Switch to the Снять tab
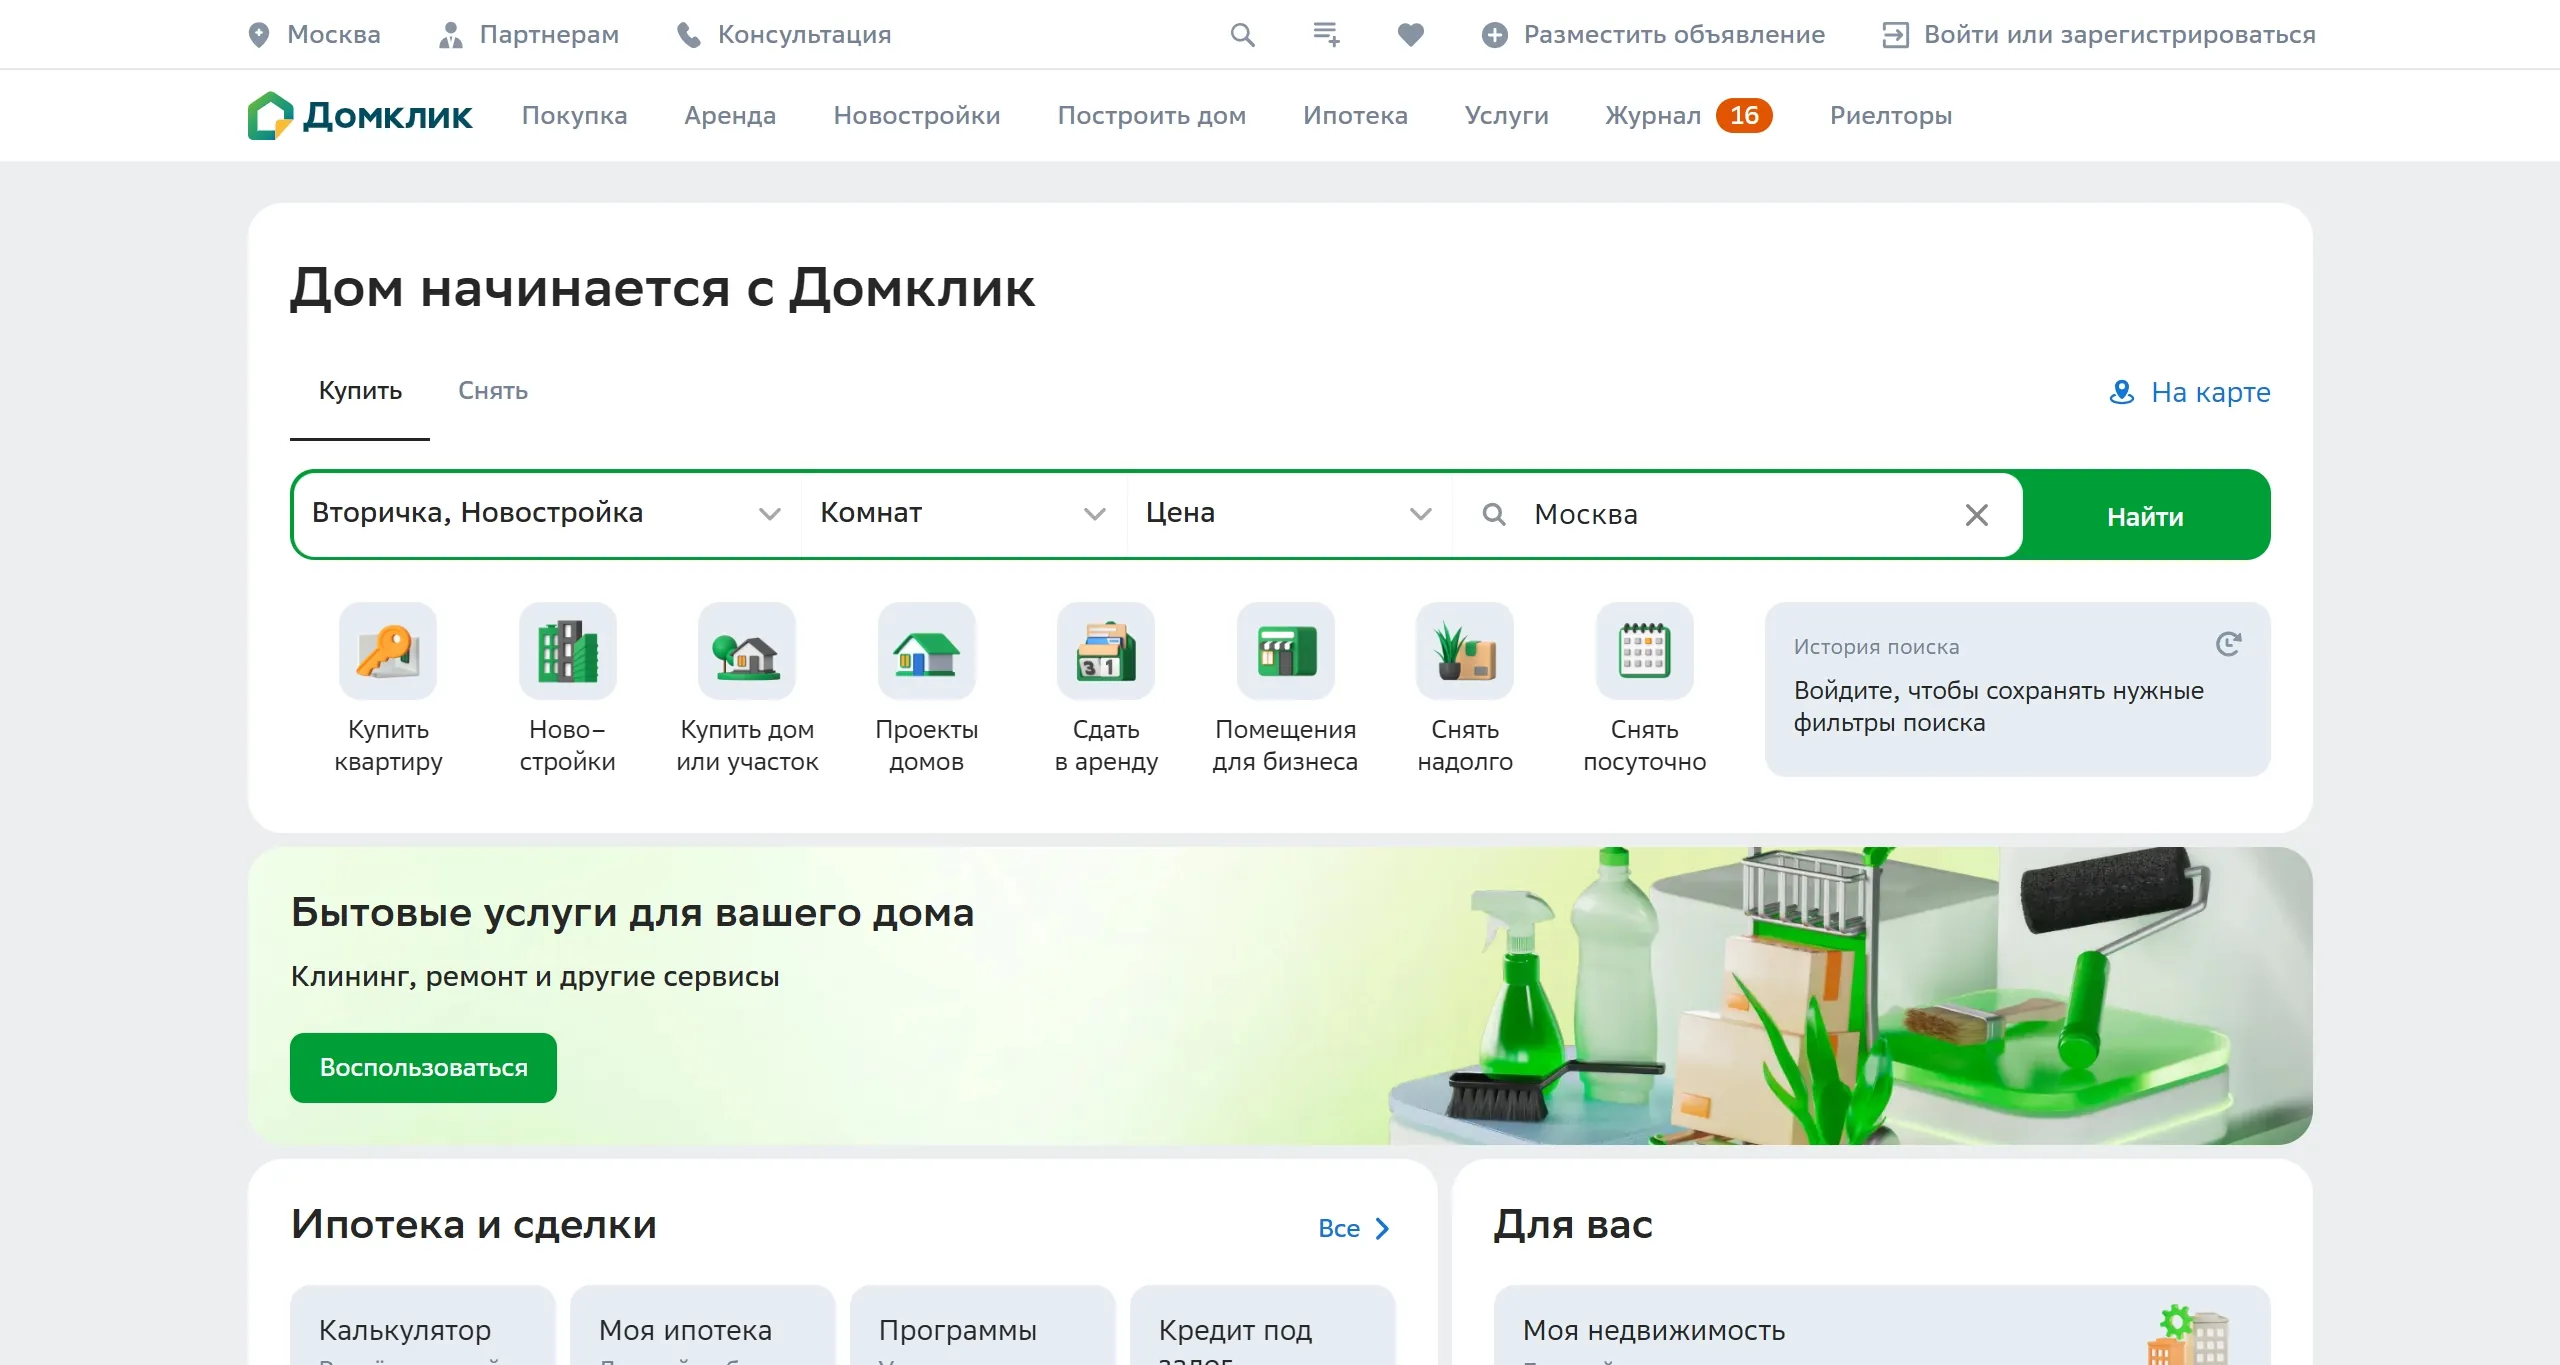Image resolution: width=2560 pixels, height=1365 pixels. [x=493, y=391]
